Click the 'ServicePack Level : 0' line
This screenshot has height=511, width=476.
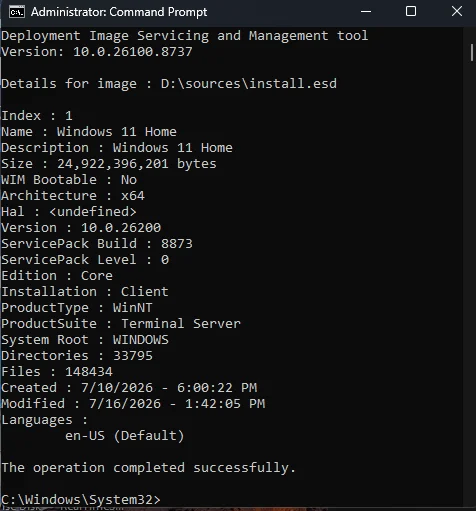[x=85, y=260]
